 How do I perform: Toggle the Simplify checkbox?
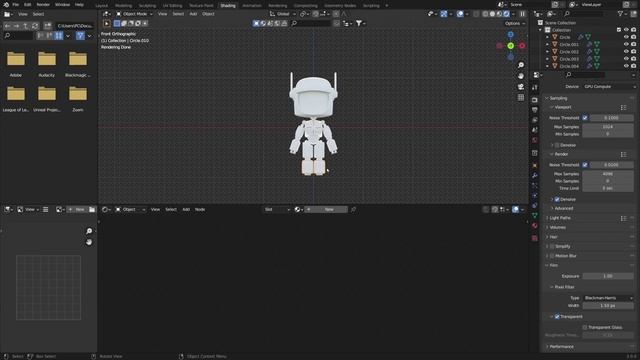point(552,247)
